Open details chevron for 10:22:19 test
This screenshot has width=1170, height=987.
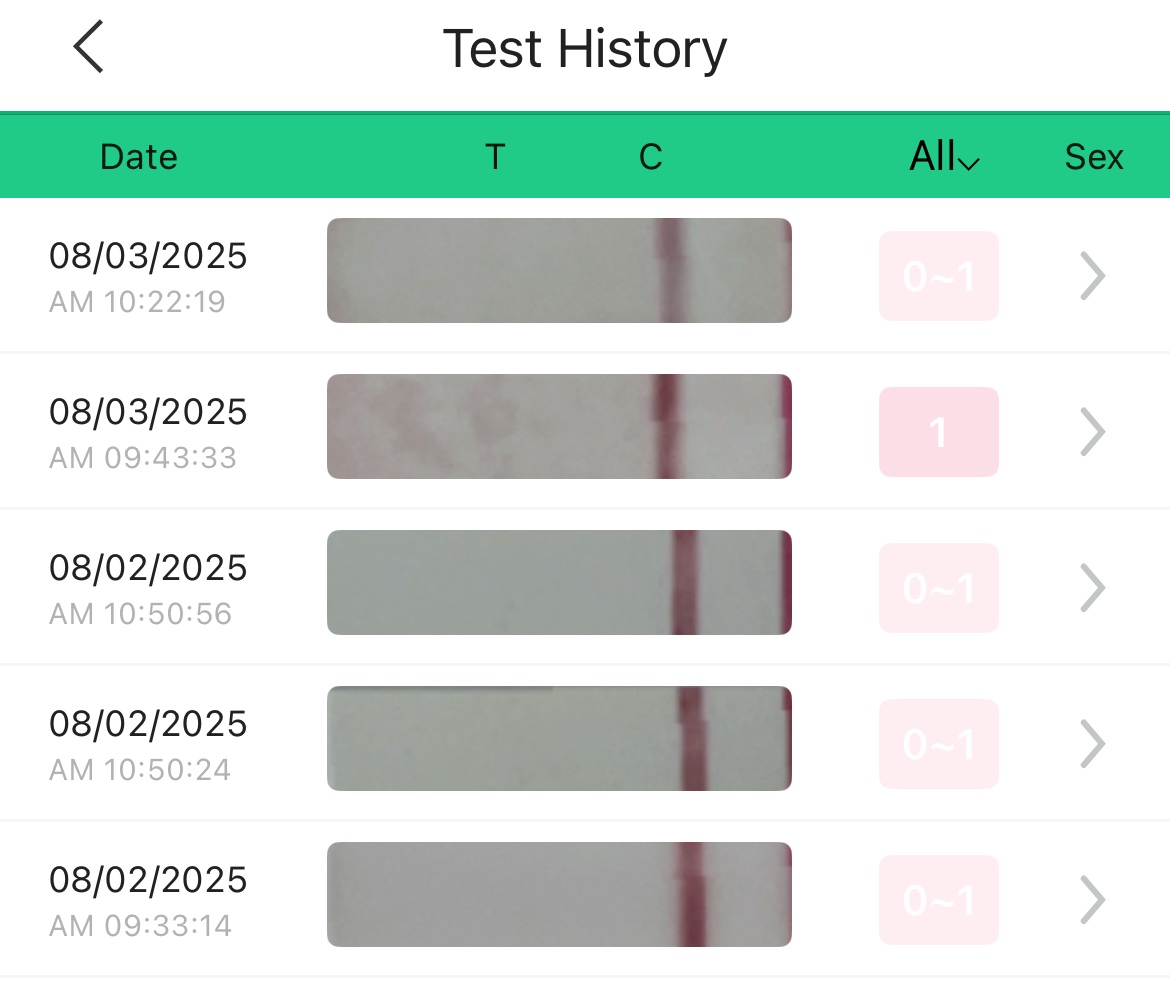coord(1092,276)
